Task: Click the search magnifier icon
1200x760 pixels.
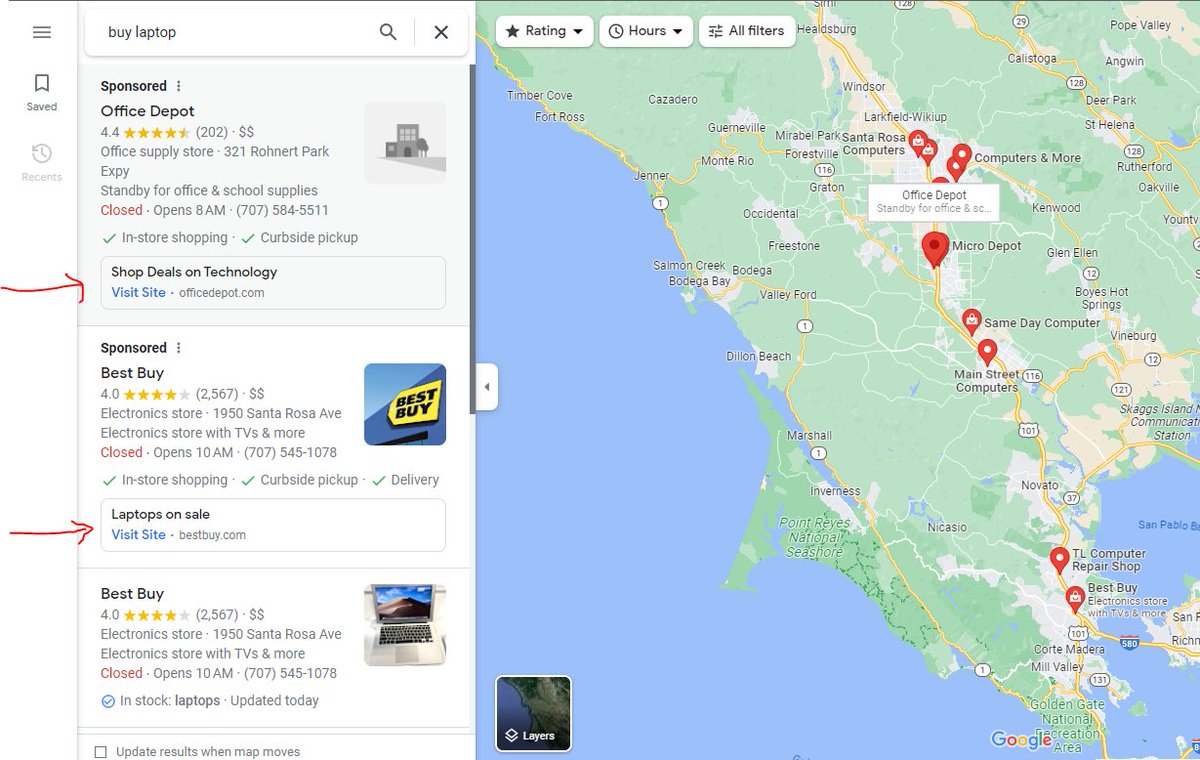Action: 387,31
